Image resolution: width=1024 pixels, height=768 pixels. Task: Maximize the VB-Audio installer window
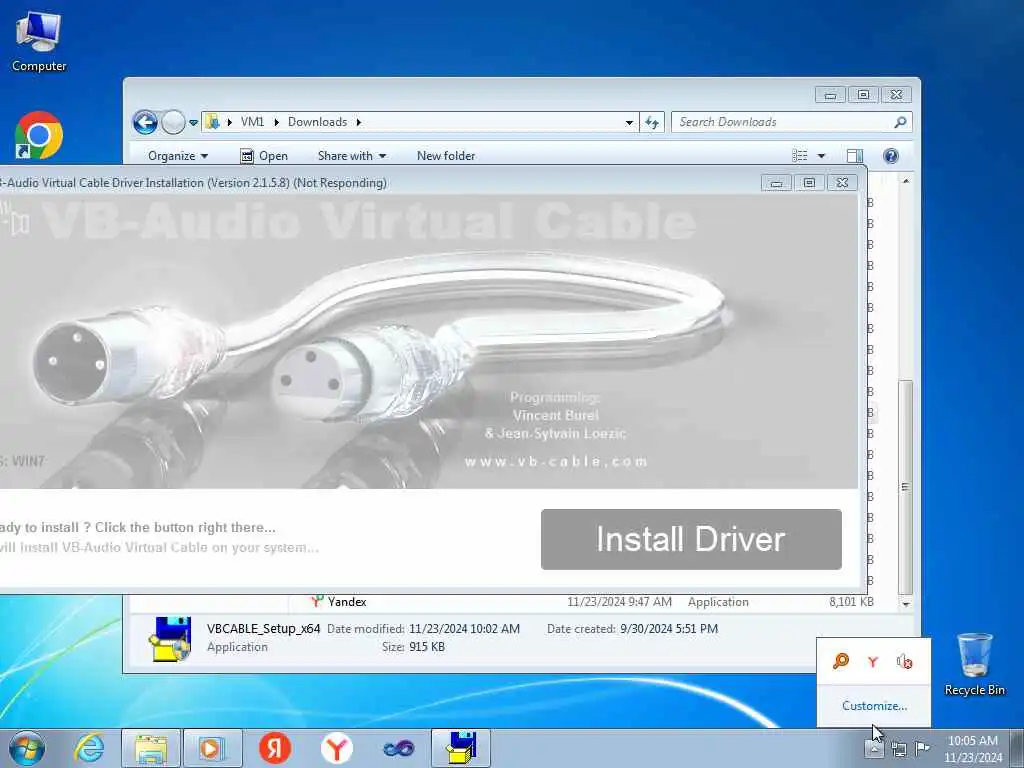(x=809, y=183)
